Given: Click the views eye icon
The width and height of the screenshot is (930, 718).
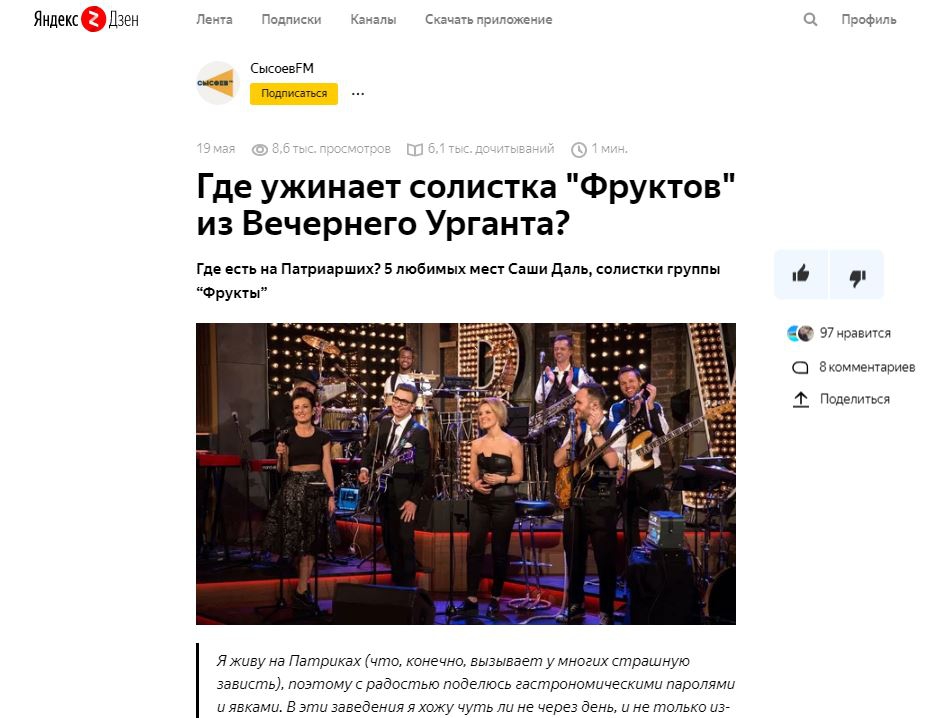Looking at the screenshot, I should (x=260, y=149).
